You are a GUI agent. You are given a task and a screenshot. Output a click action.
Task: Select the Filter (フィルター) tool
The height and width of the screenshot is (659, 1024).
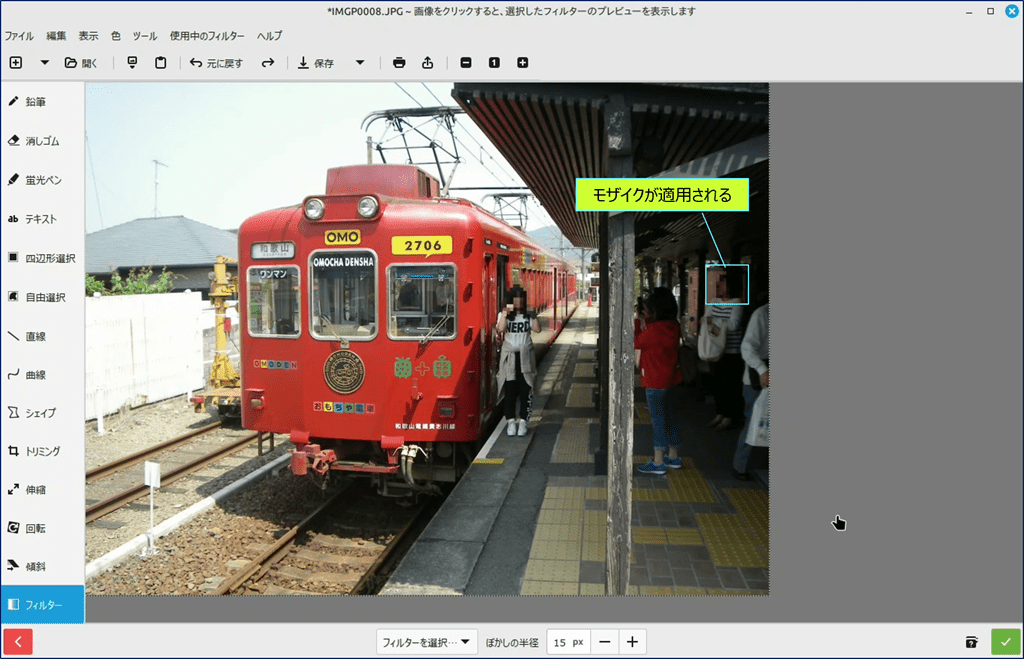coord(42,605)
